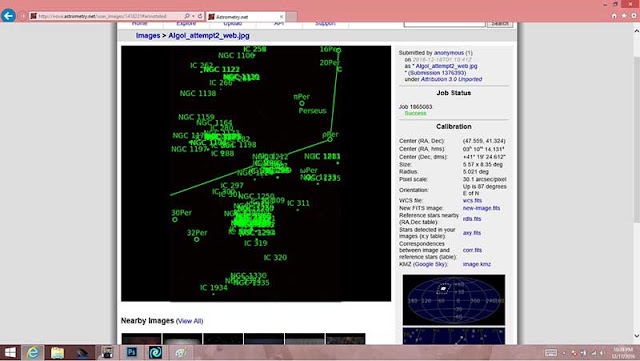Open the Windows Start button
The width and height of the screenshot is (640, 361).
click(10, 352)
